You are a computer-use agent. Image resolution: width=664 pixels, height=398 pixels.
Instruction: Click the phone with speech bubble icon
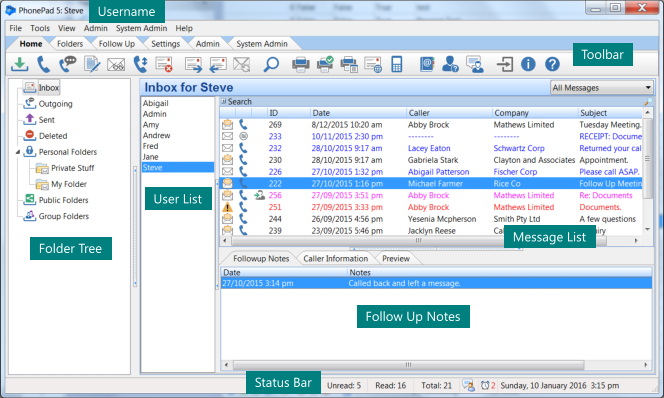68,64
